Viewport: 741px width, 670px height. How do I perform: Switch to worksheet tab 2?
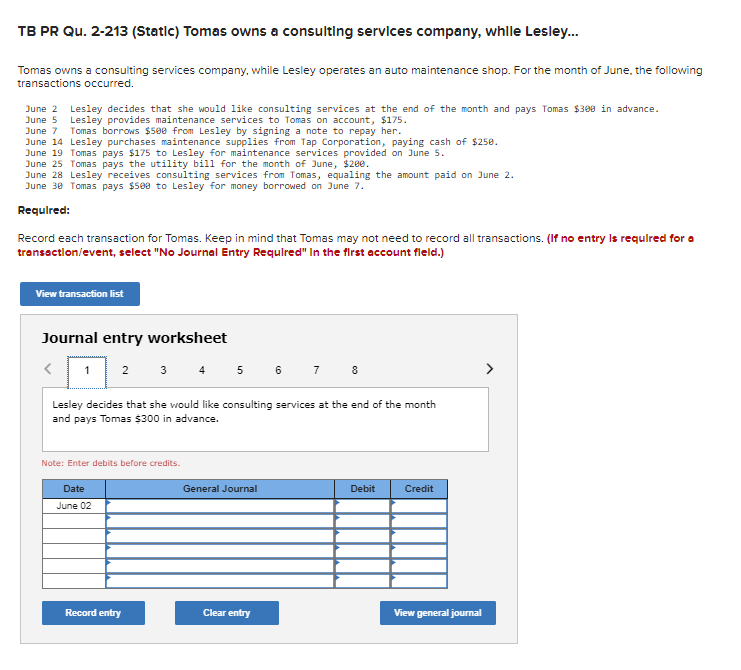(125, 370)
